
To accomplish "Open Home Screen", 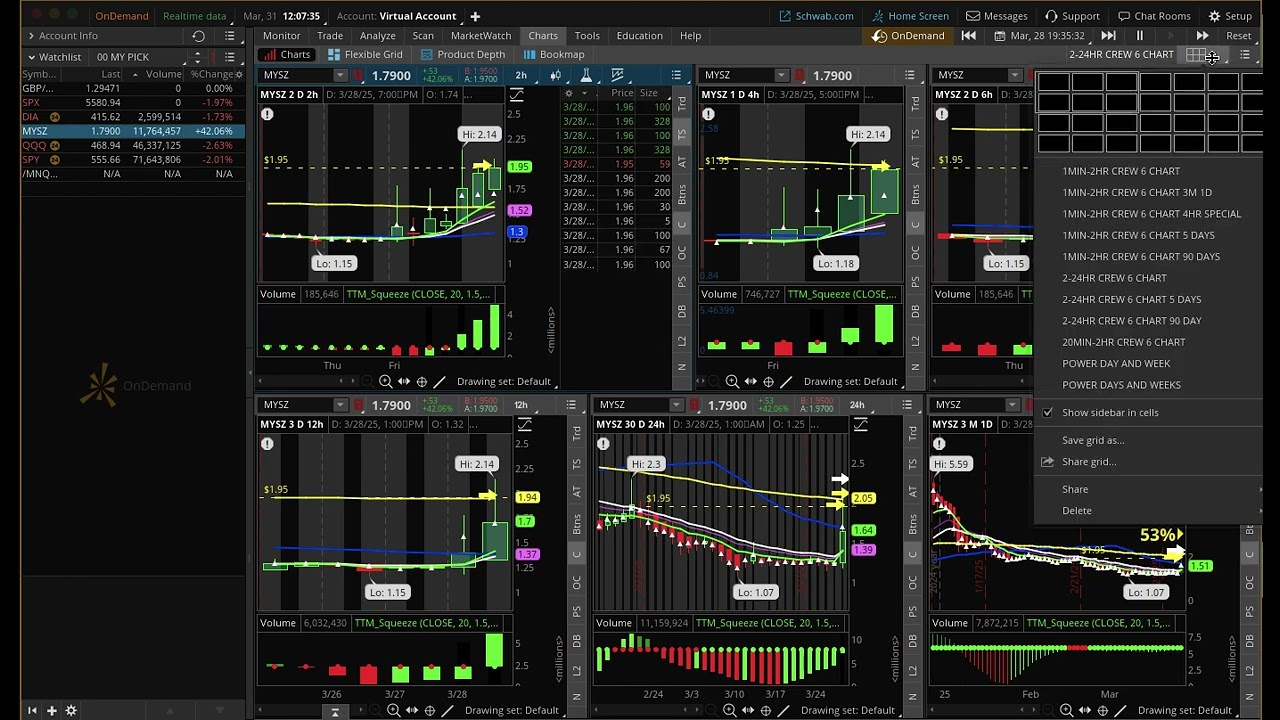I will (x=910, y=16).
